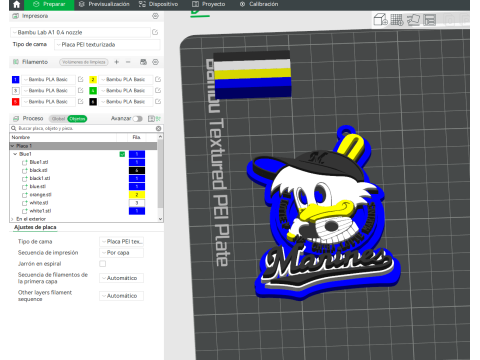Edit filament 1 preset
480x360 pixels.
[80, 79]
